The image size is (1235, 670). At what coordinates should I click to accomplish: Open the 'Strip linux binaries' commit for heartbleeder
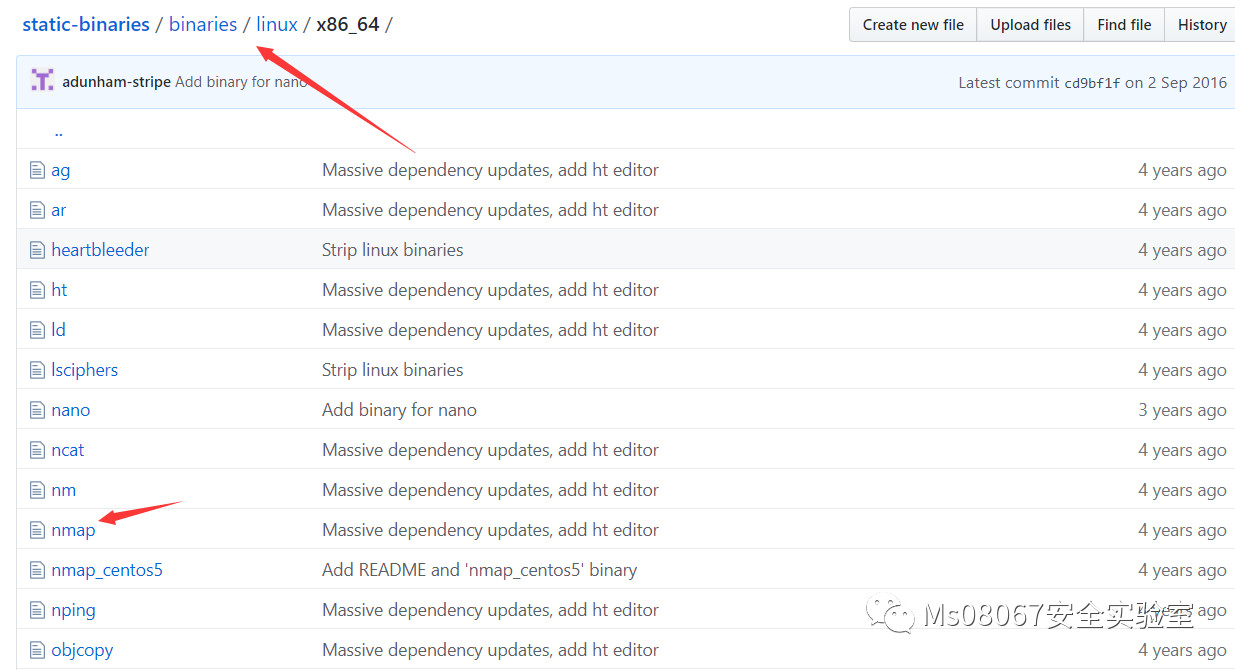click(392, 250)
